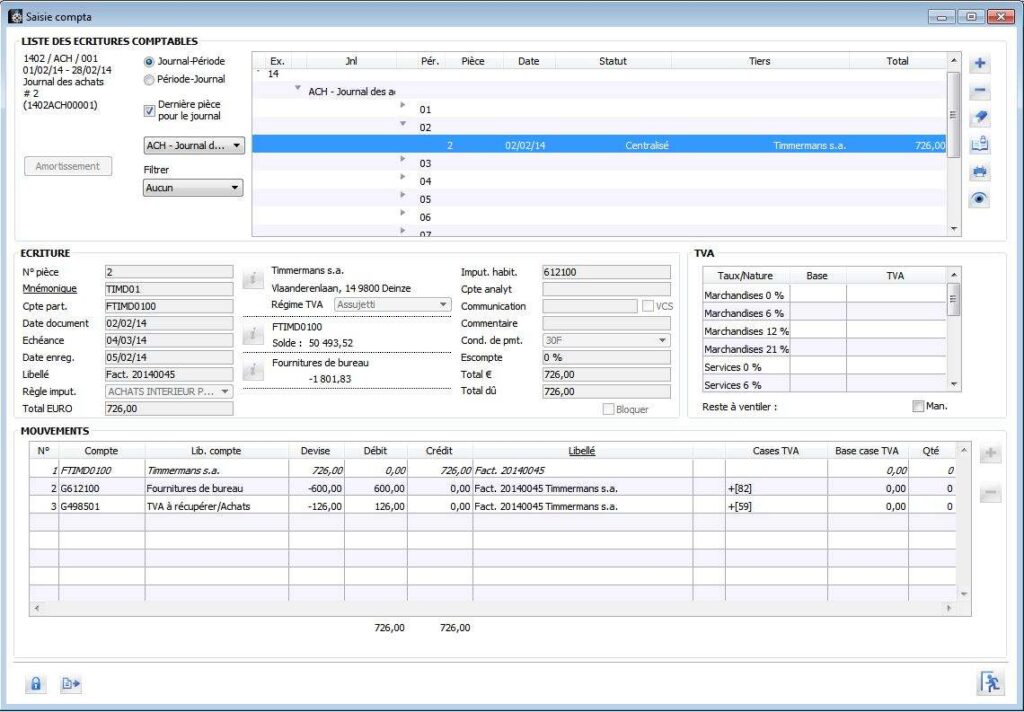Add a movement line with plus button
Image resolution: width=1024 pixels, height=712 pixels.
[991, 453]
